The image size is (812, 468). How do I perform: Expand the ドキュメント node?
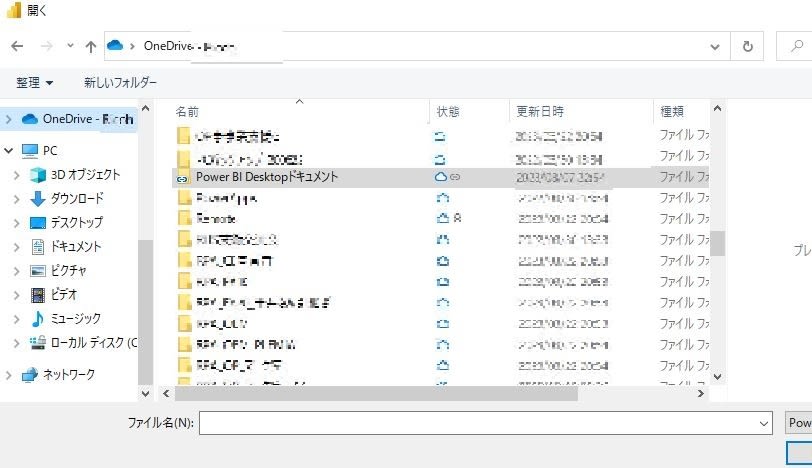click(17, 247)
